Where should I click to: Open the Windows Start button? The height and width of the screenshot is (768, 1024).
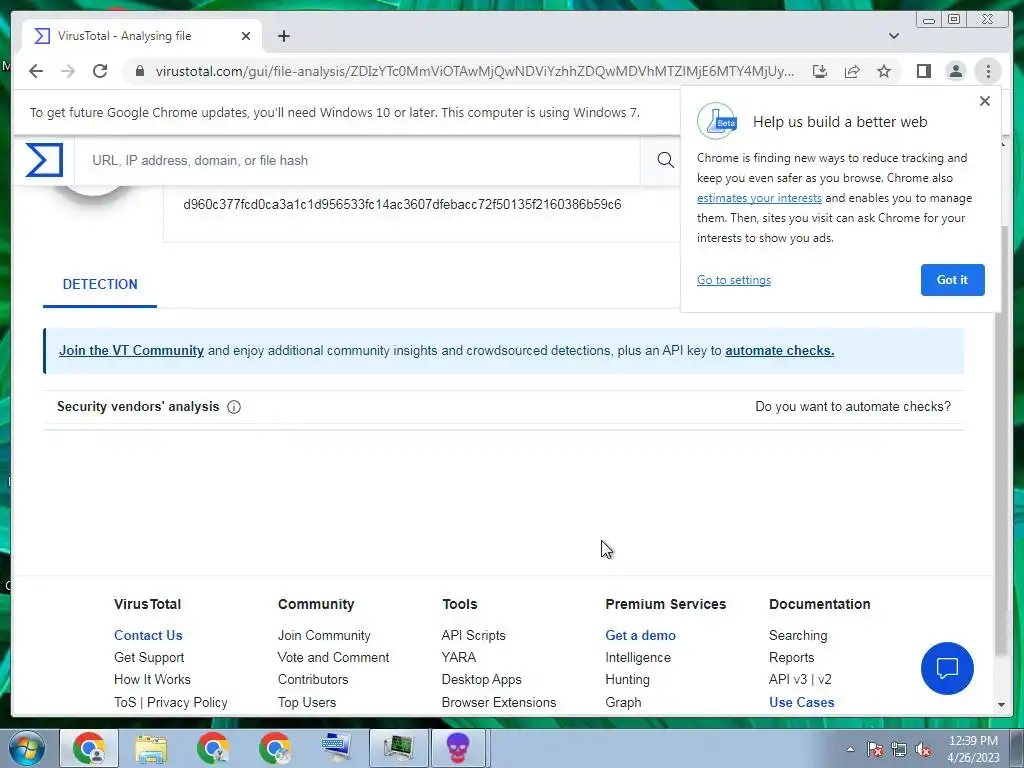26,748
